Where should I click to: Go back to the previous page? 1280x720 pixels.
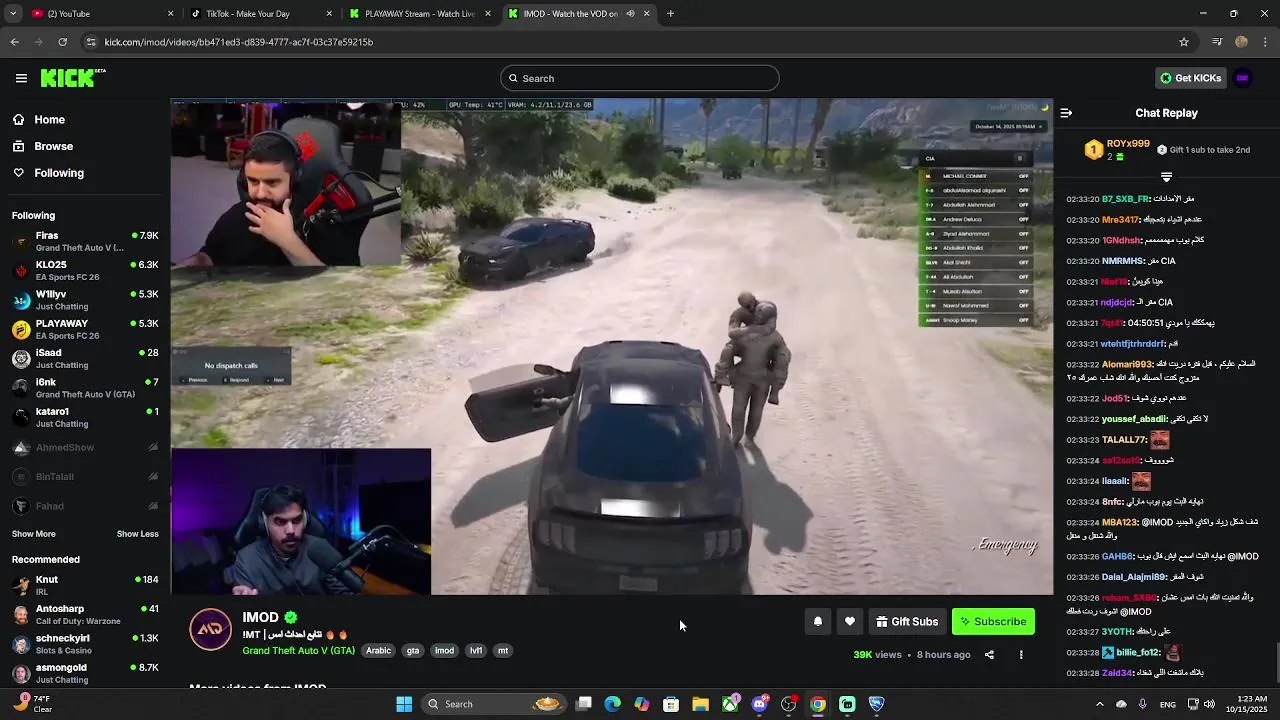14,42
